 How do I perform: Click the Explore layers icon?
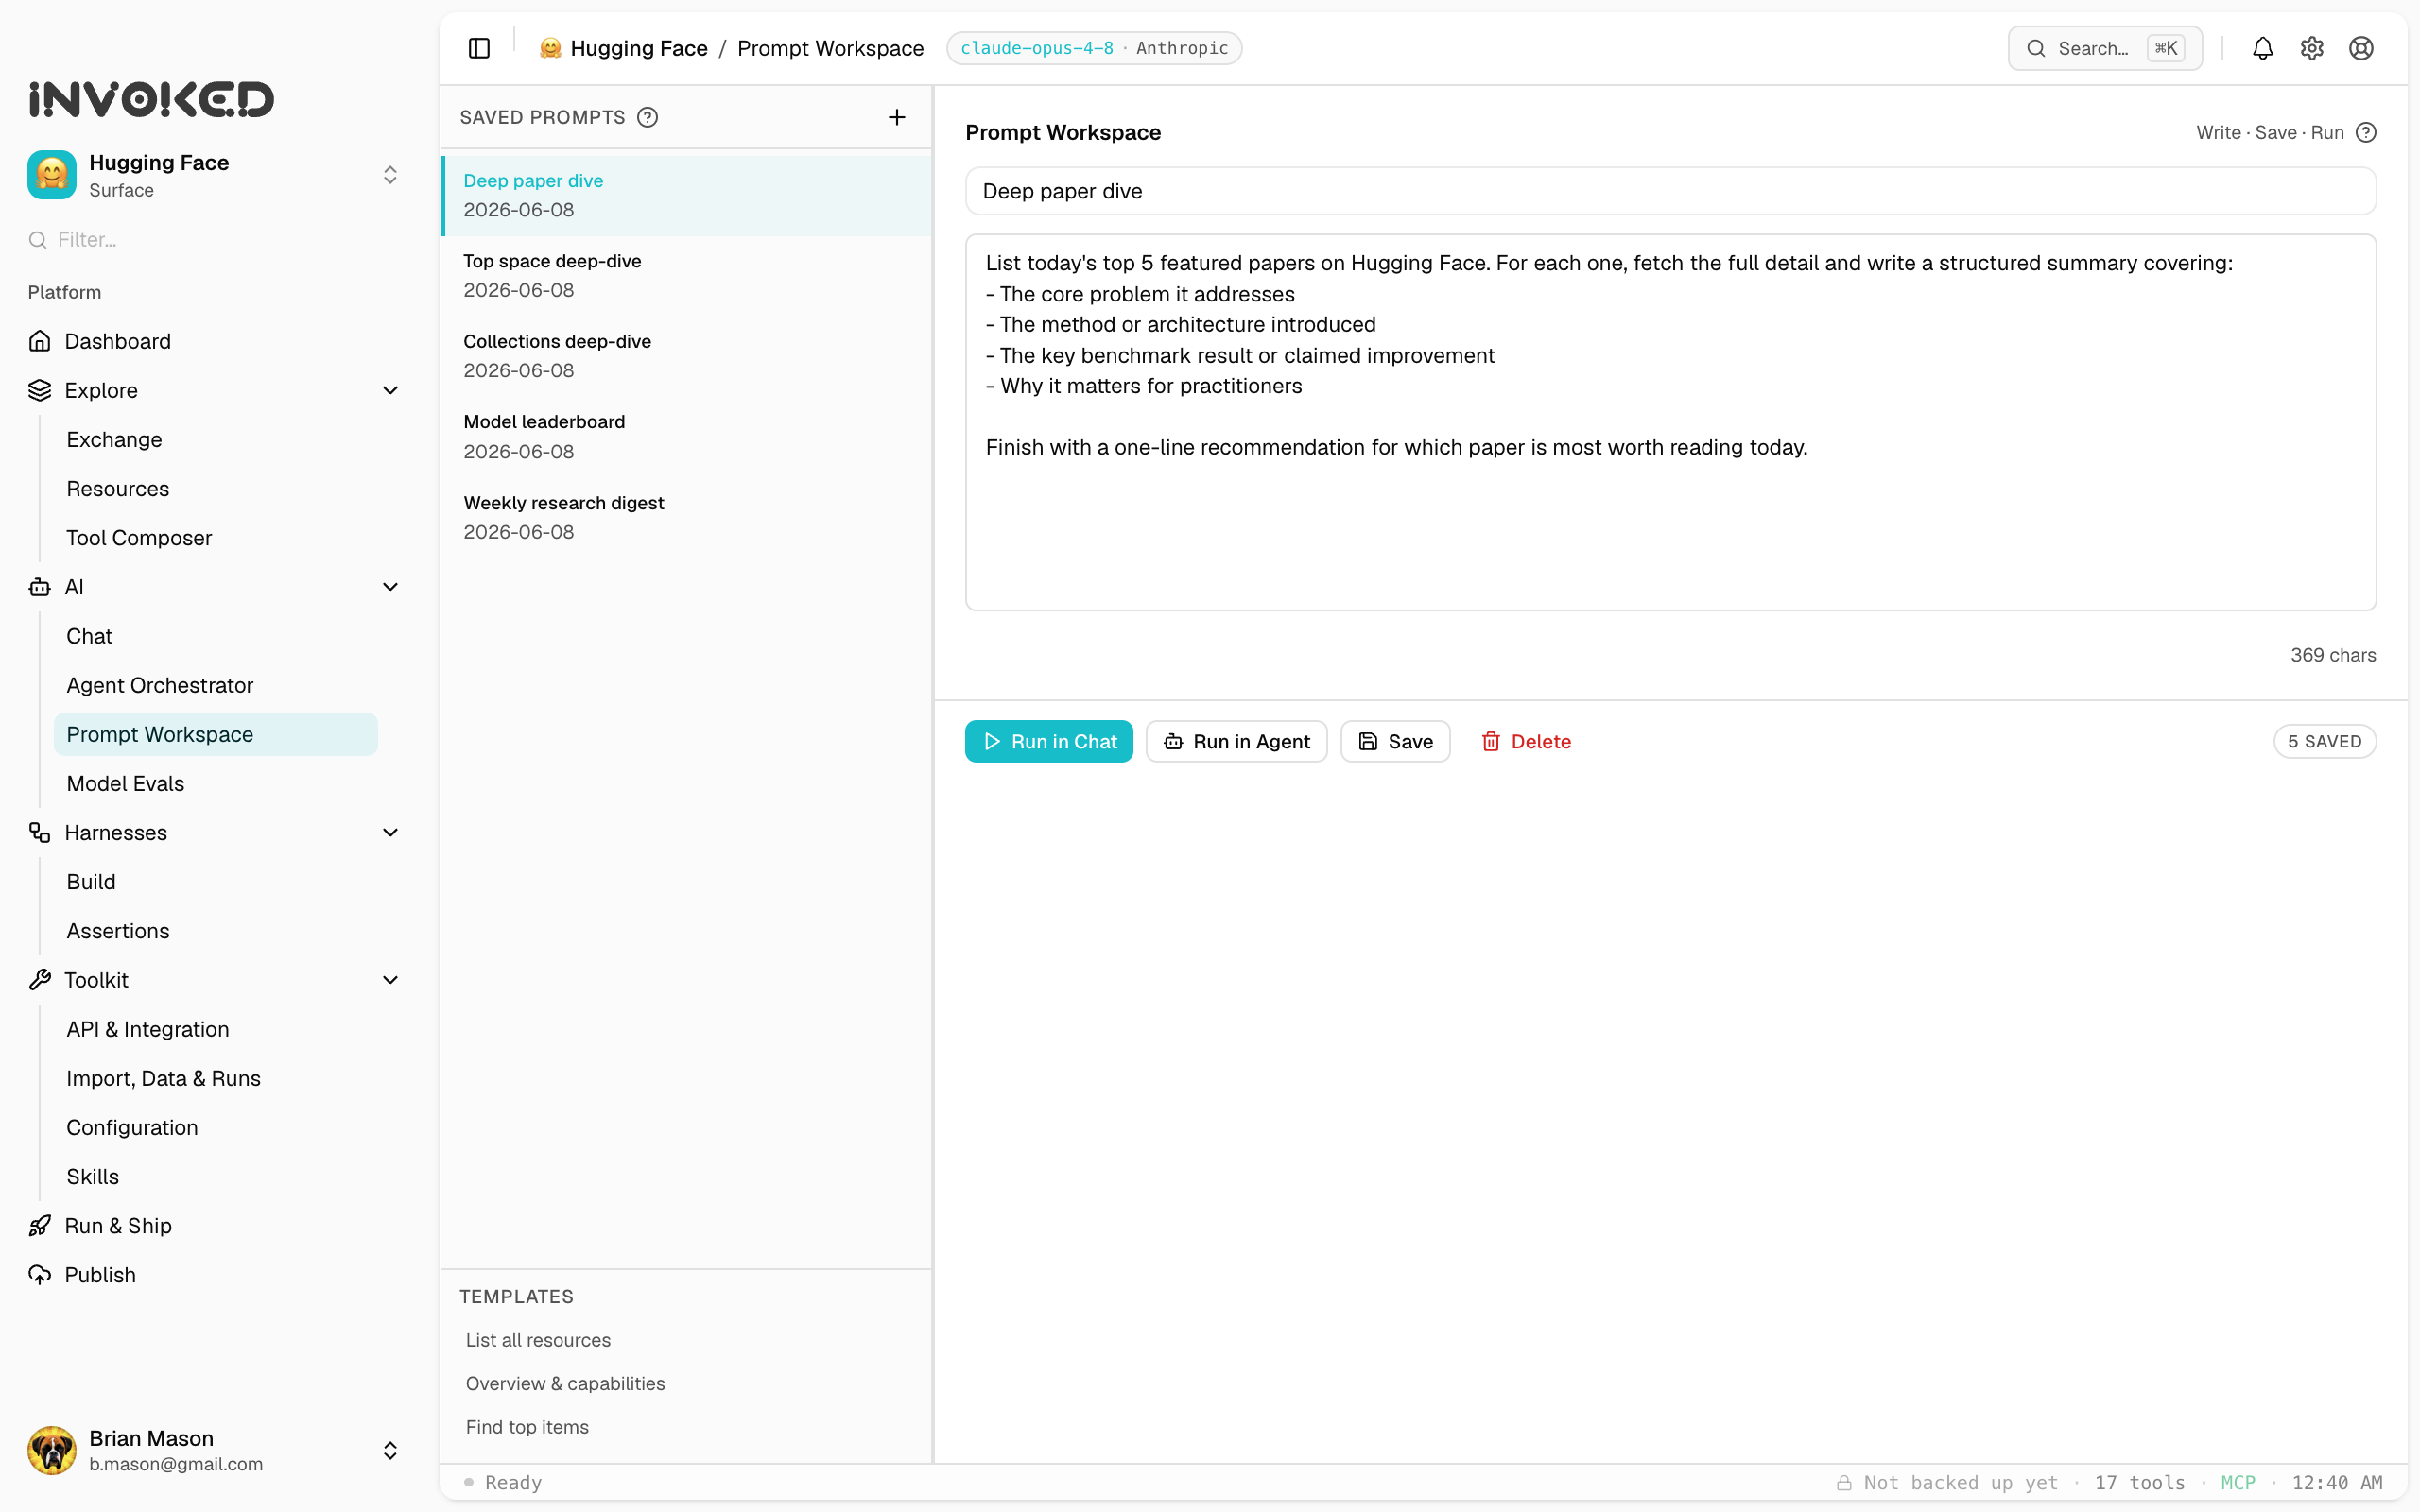pos(39,390)
